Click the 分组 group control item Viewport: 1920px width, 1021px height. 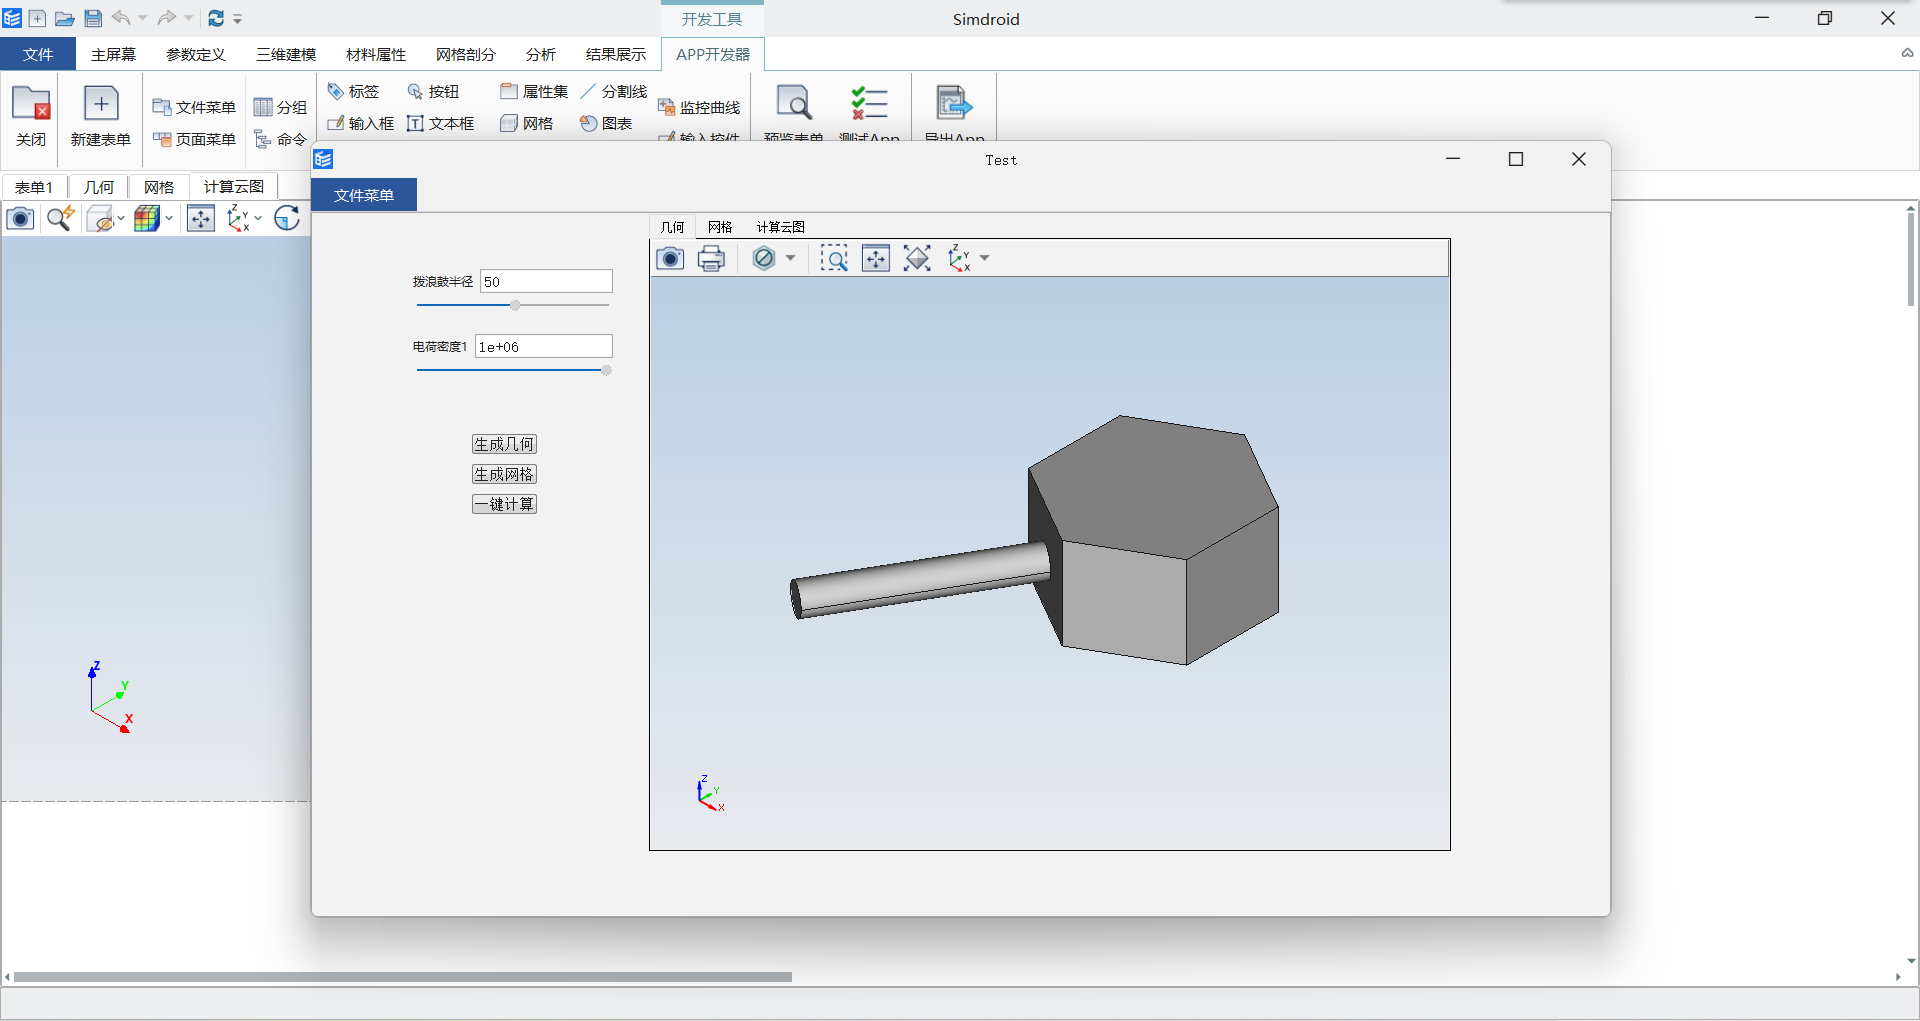point(280,107)
